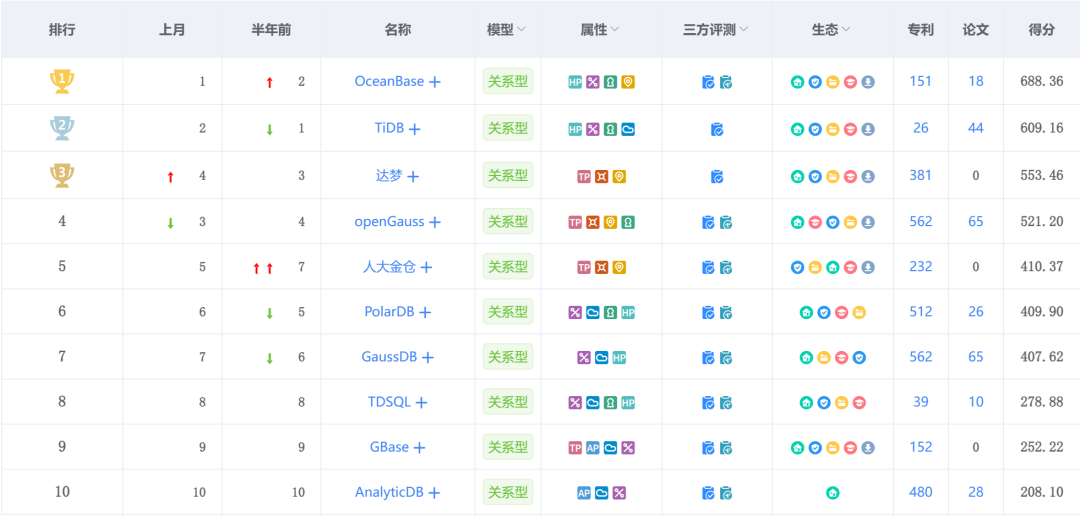Click the gold first-place trophy icon
Image resolution: width=1080 pixels, height=516 pixels.
pos(62,81)
